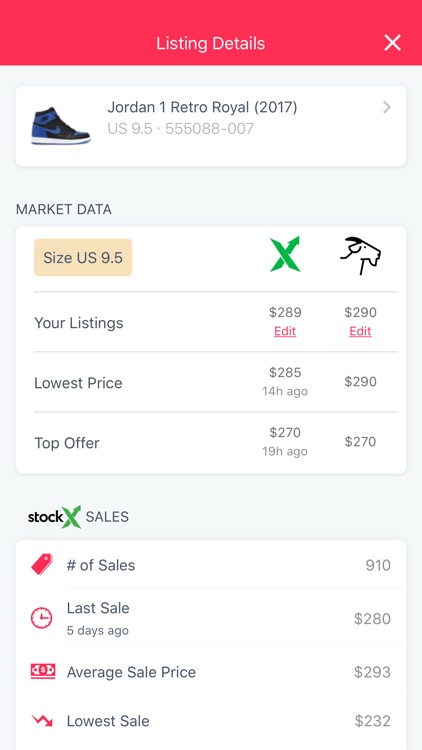Tap the GOAT goat logo

(x=360, y=255)
